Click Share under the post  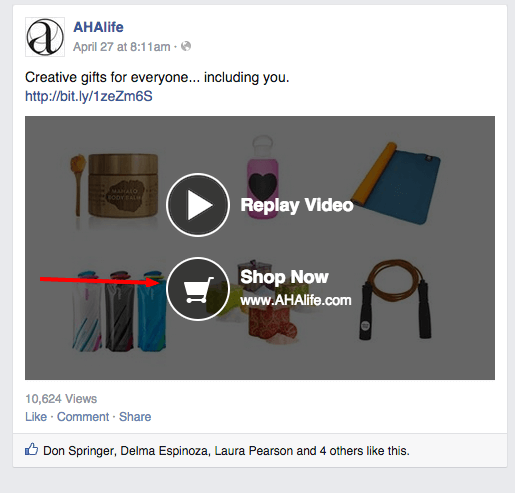point(135,417)
